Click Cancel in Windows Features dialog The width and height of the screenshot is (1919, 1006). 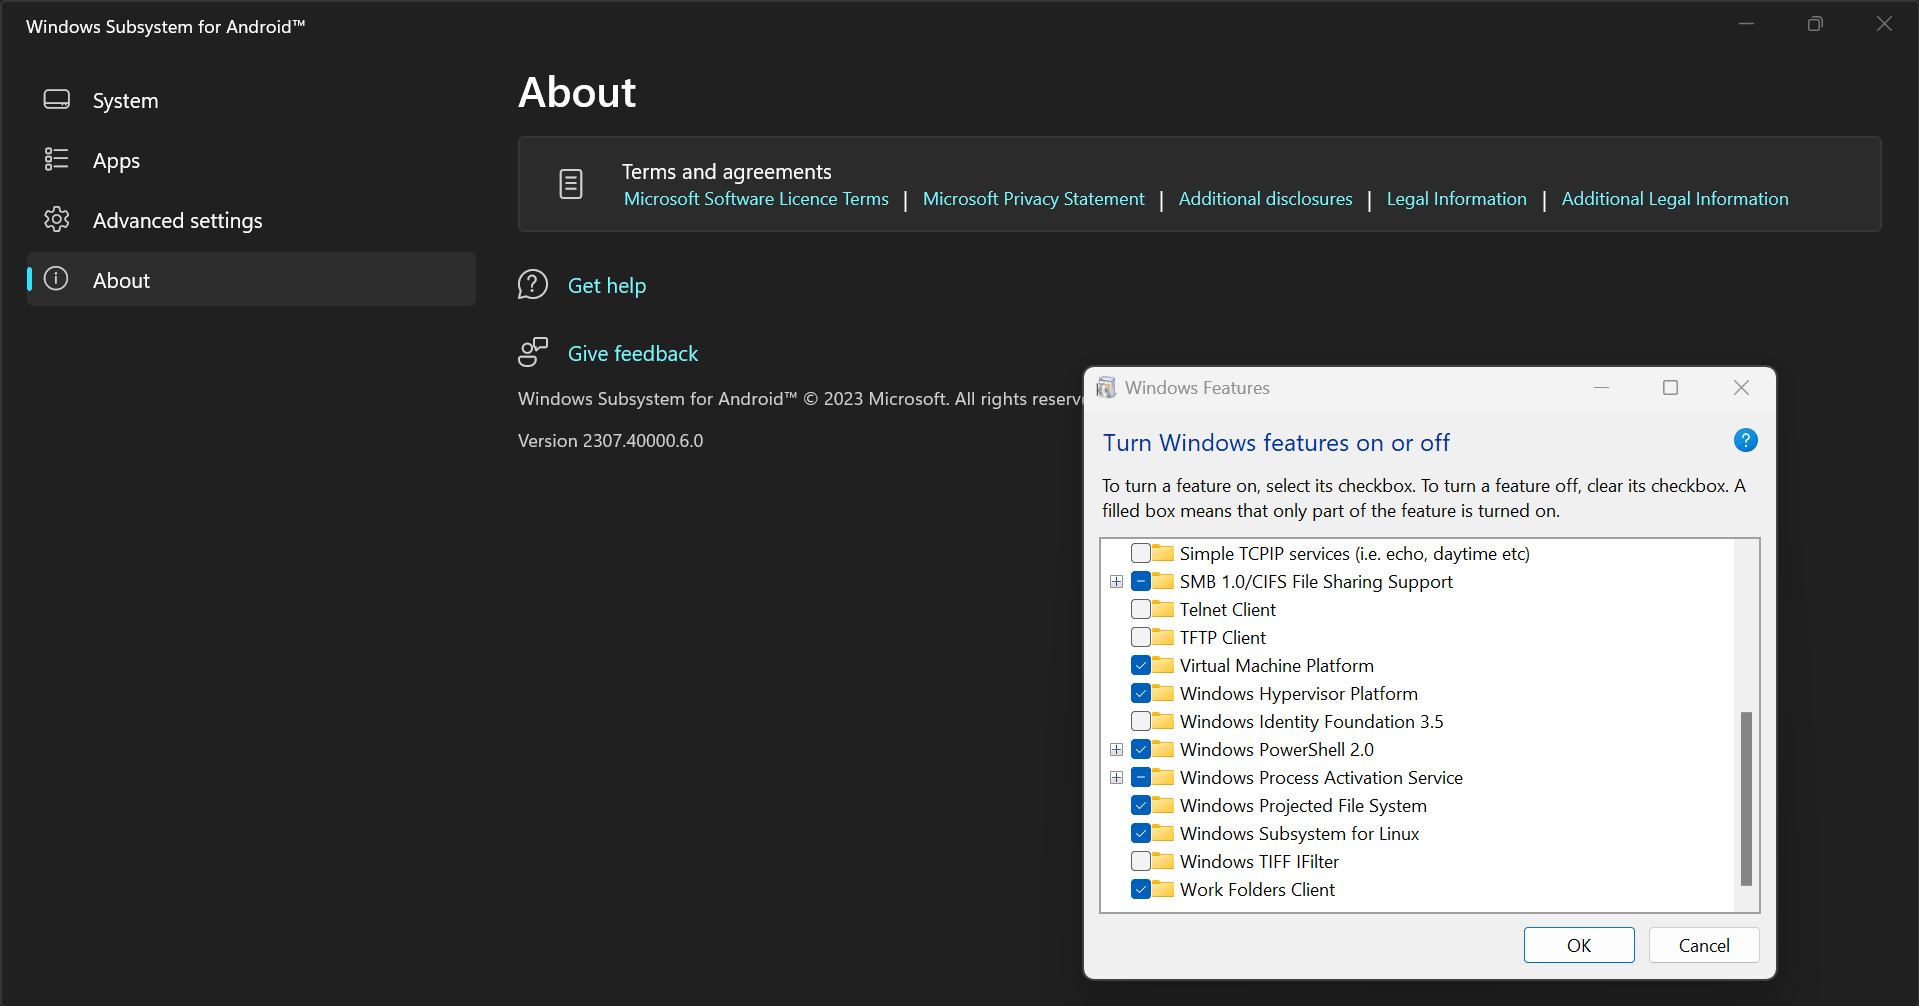(x=1704, y=945)
